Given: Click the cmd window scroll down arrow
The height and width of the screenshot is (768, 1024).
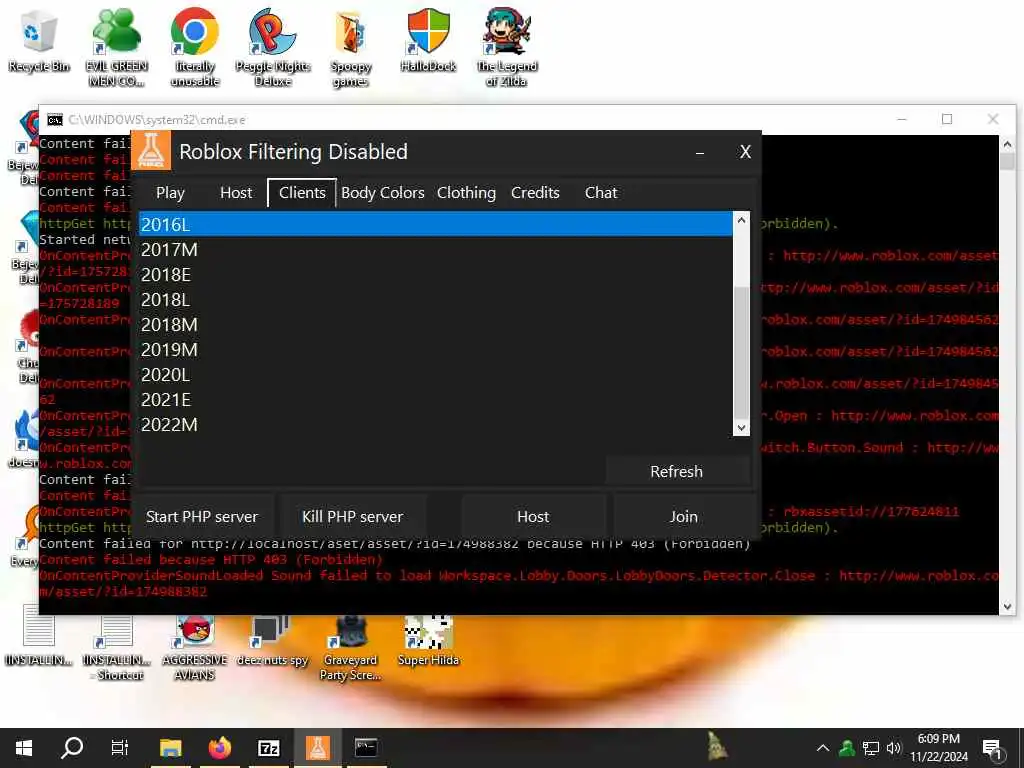Looking at the screenshot, I should pyautogui.click(x=1007, y=606).
